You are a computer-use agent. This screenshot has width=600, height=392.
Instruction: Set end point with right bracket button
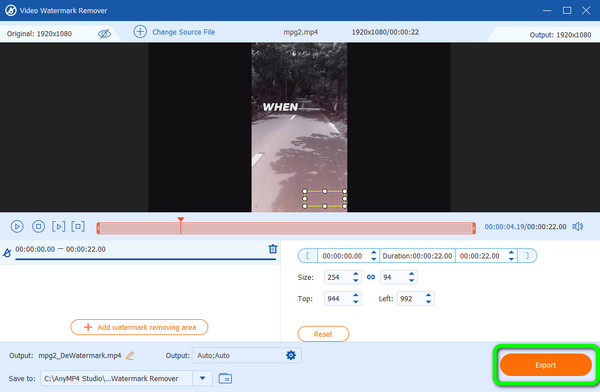[x=527, y=256]
